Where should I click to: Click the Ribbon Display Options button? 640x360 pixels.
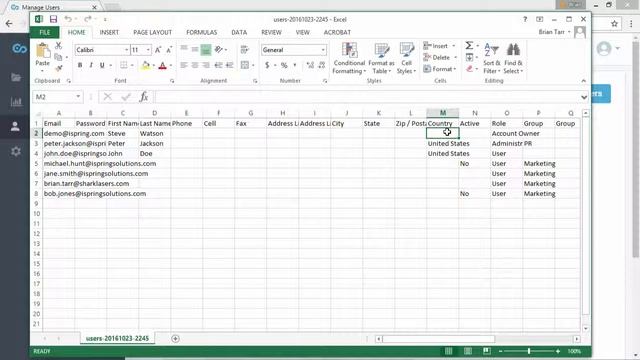(x=539, y=19)
